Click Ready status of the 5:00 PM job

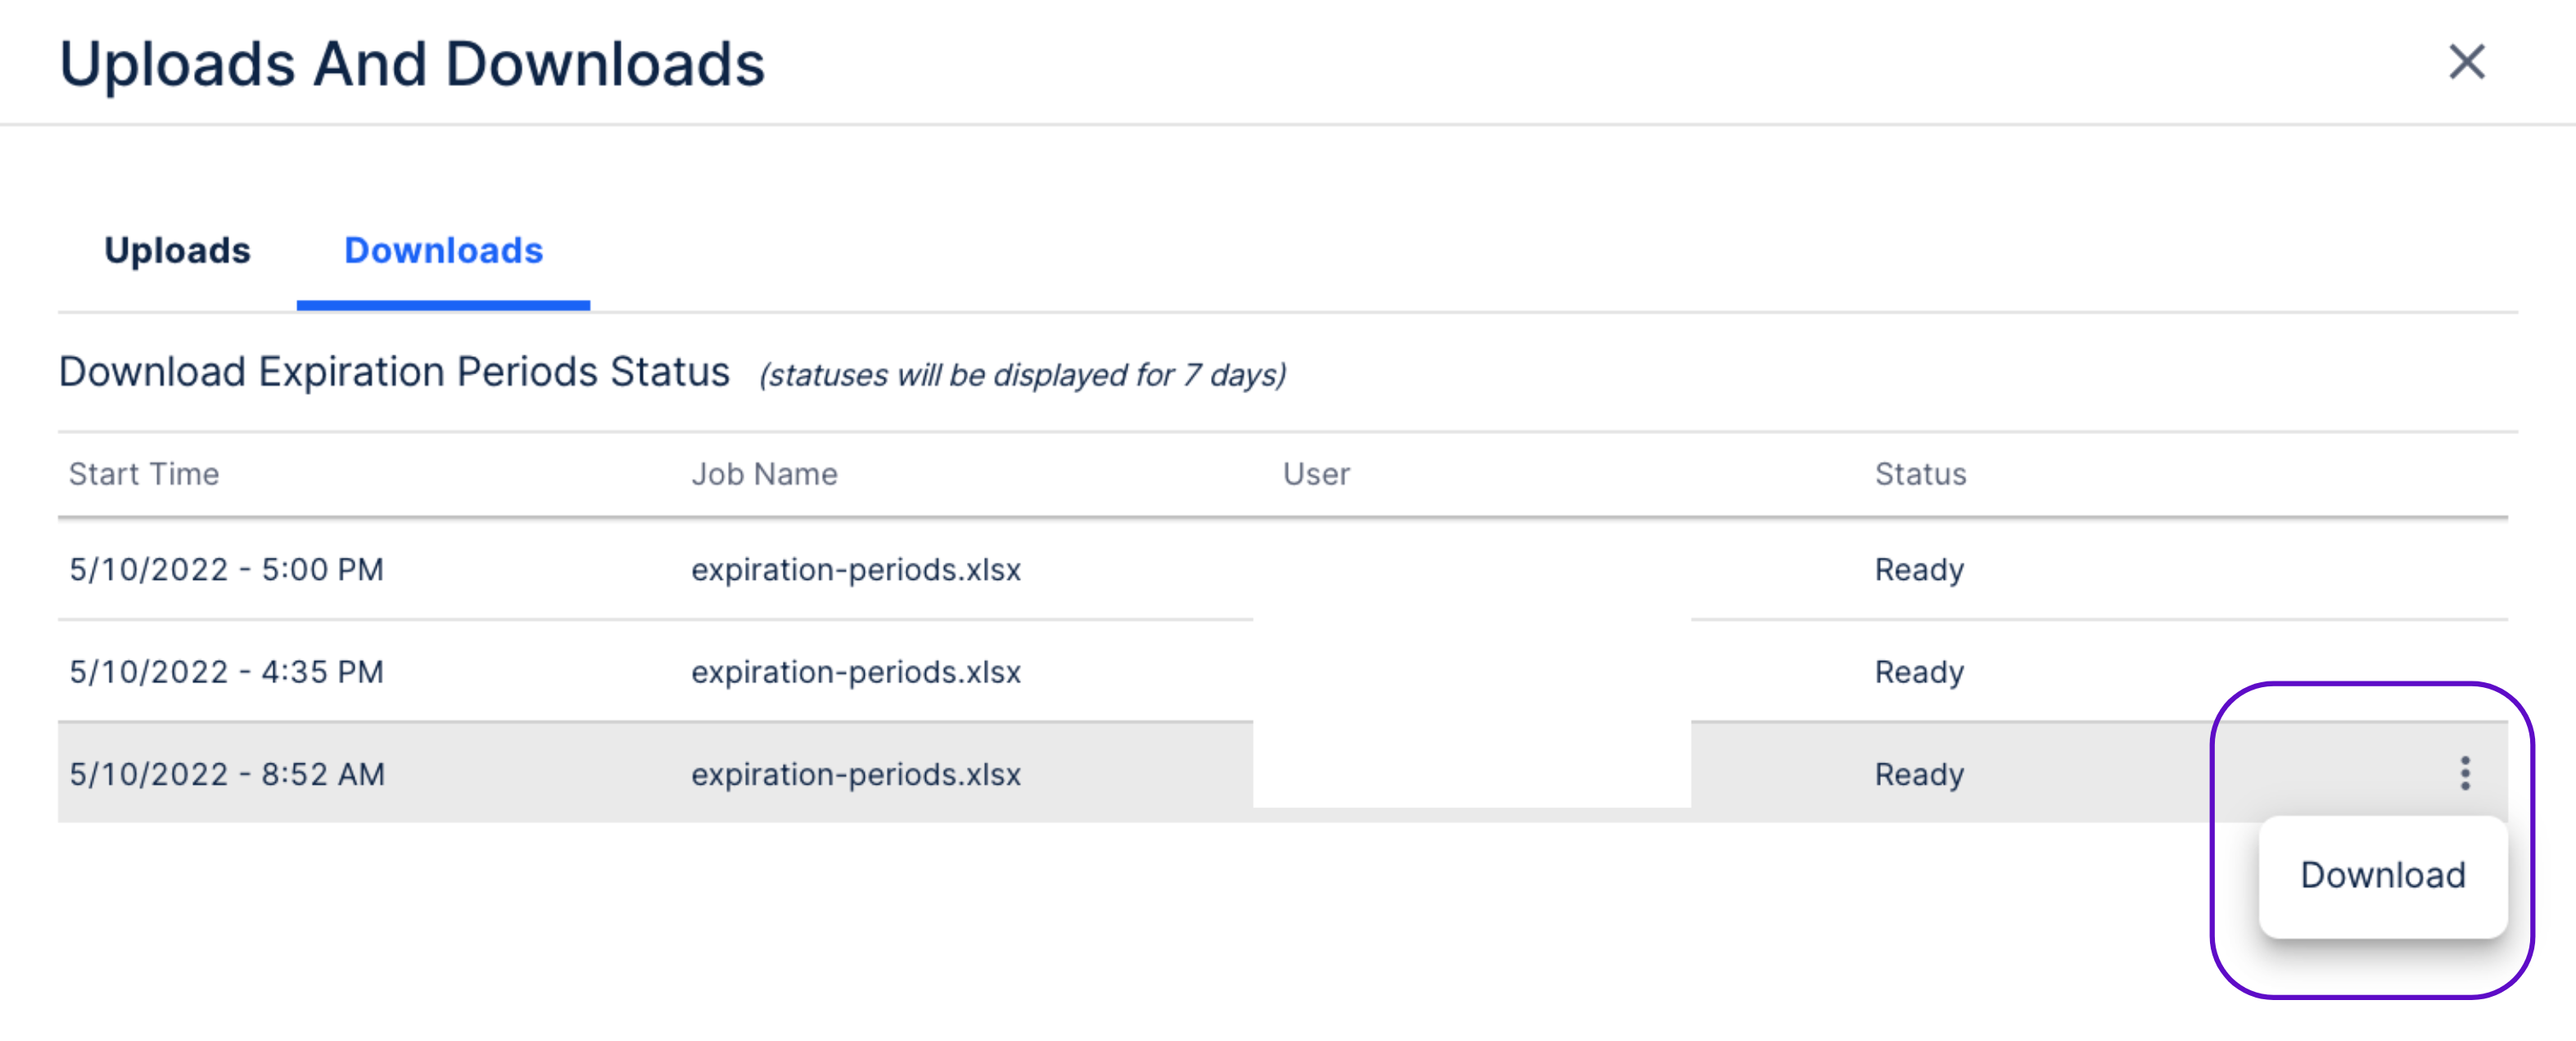(1919, 570)
